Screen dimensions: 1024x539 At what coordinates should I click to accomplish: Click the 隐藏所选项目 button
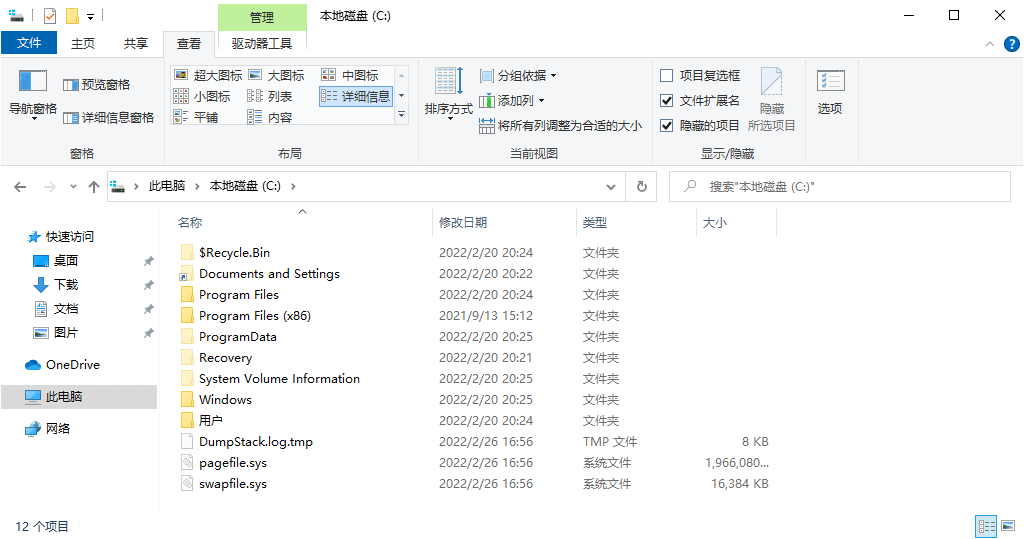pos(771,99)
